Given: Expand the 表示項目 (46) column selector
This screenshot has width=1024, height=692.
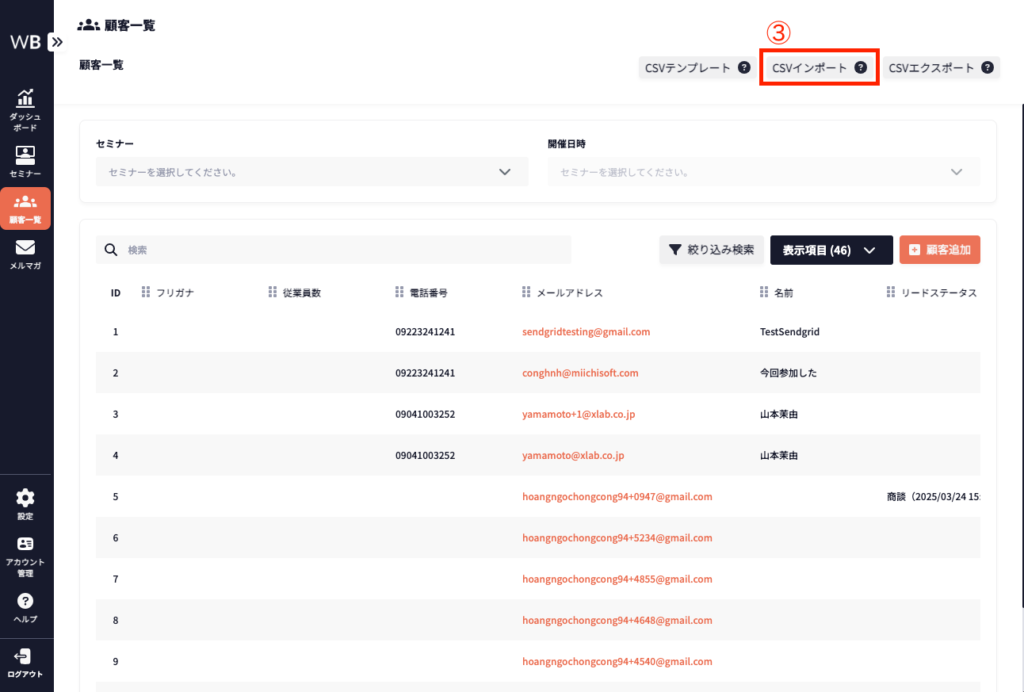Looking at the screenshot, I should pyautogui.click(x=830, y=250).
